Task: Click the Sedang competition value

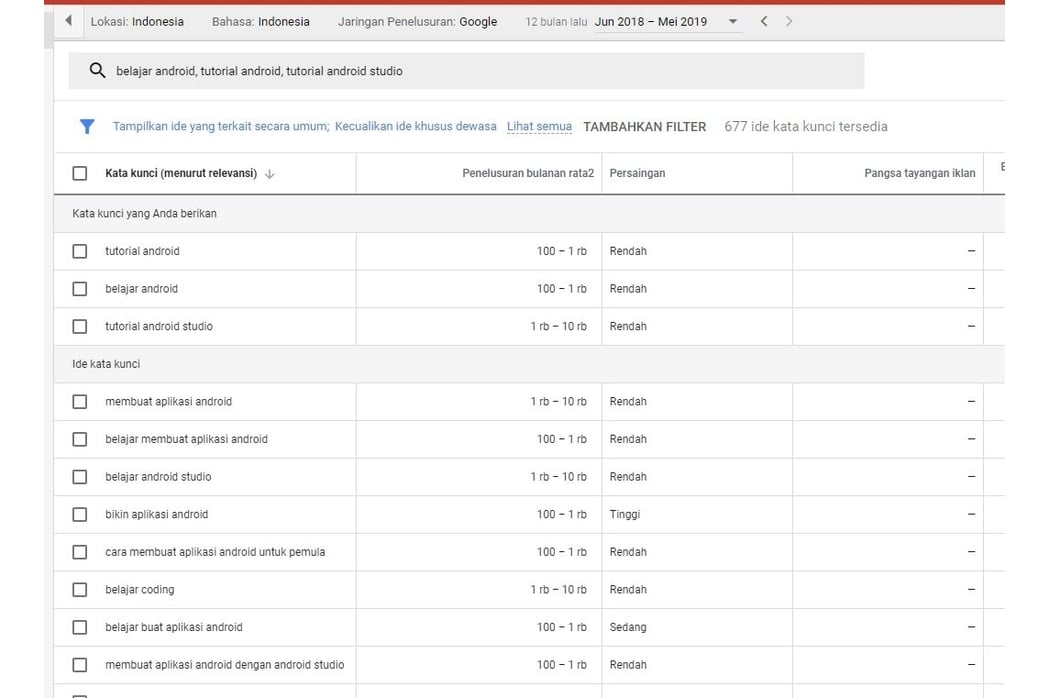Action: click(x=628, y=627)
